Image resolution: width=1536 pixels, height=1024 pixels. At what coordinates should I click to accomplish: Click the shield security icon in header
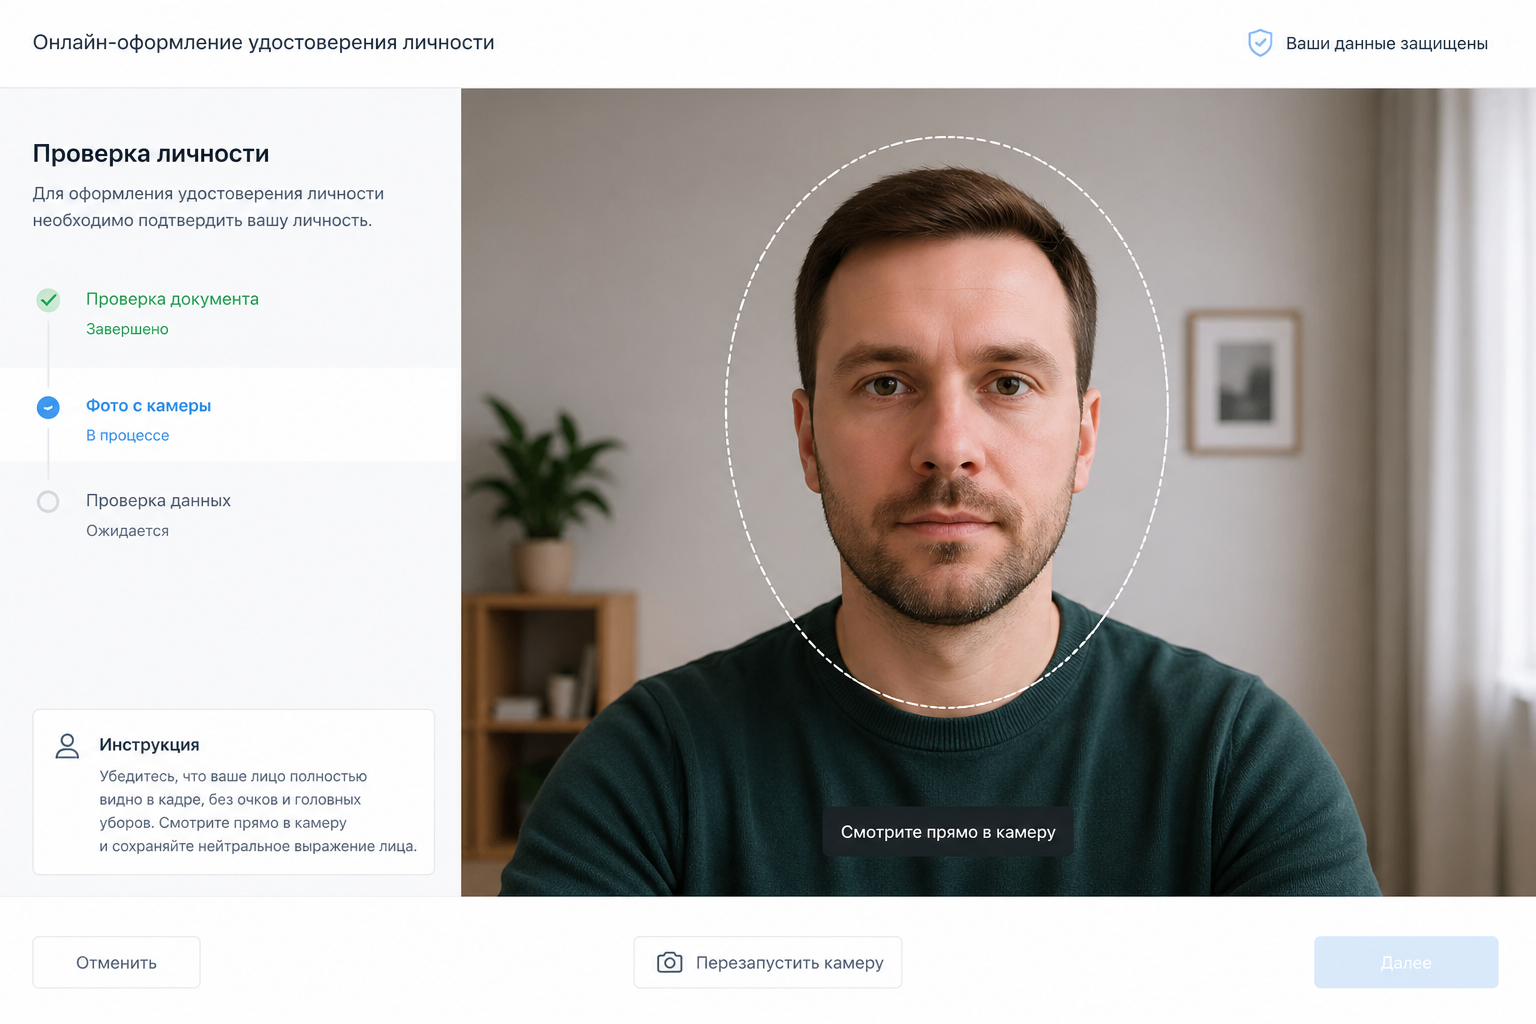(1259, 43)
